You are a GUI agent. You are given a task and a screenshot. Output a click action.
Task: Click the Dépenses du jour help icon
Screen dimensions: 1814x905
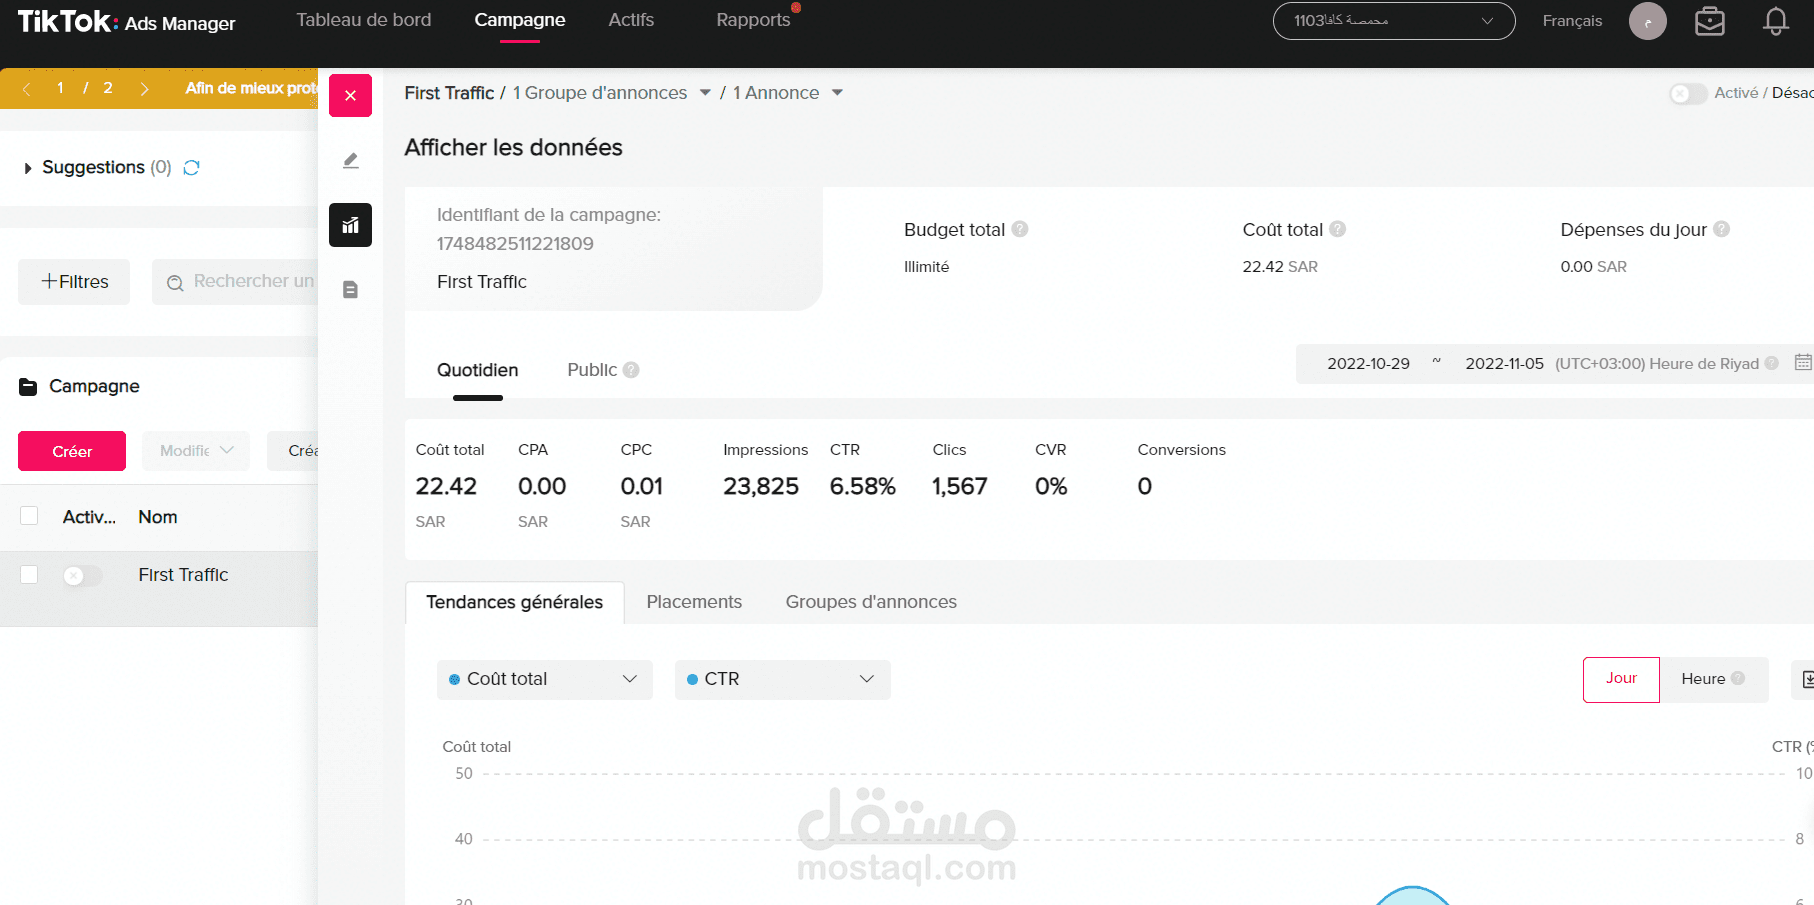click(1722, 229)
